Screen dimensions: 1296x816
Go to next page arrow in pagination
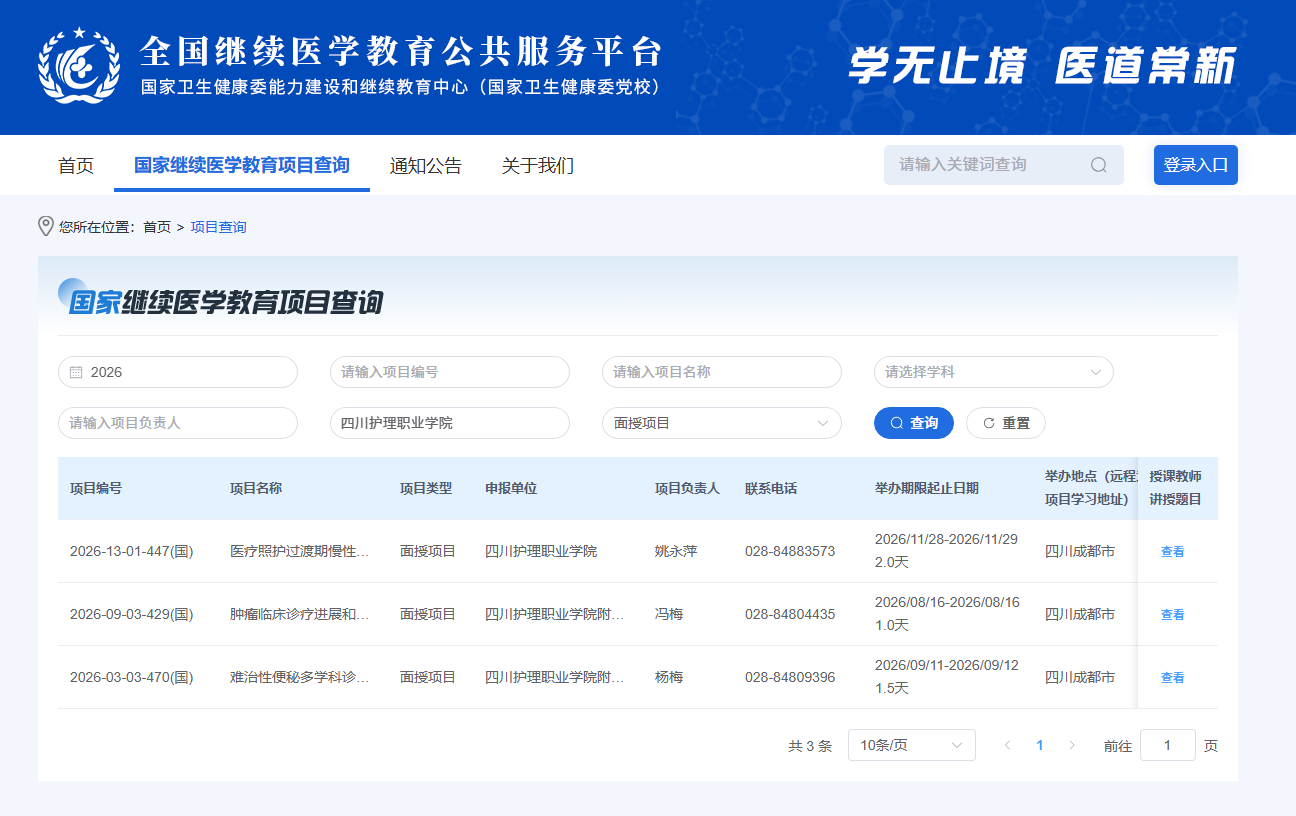tap(1072, 745)
